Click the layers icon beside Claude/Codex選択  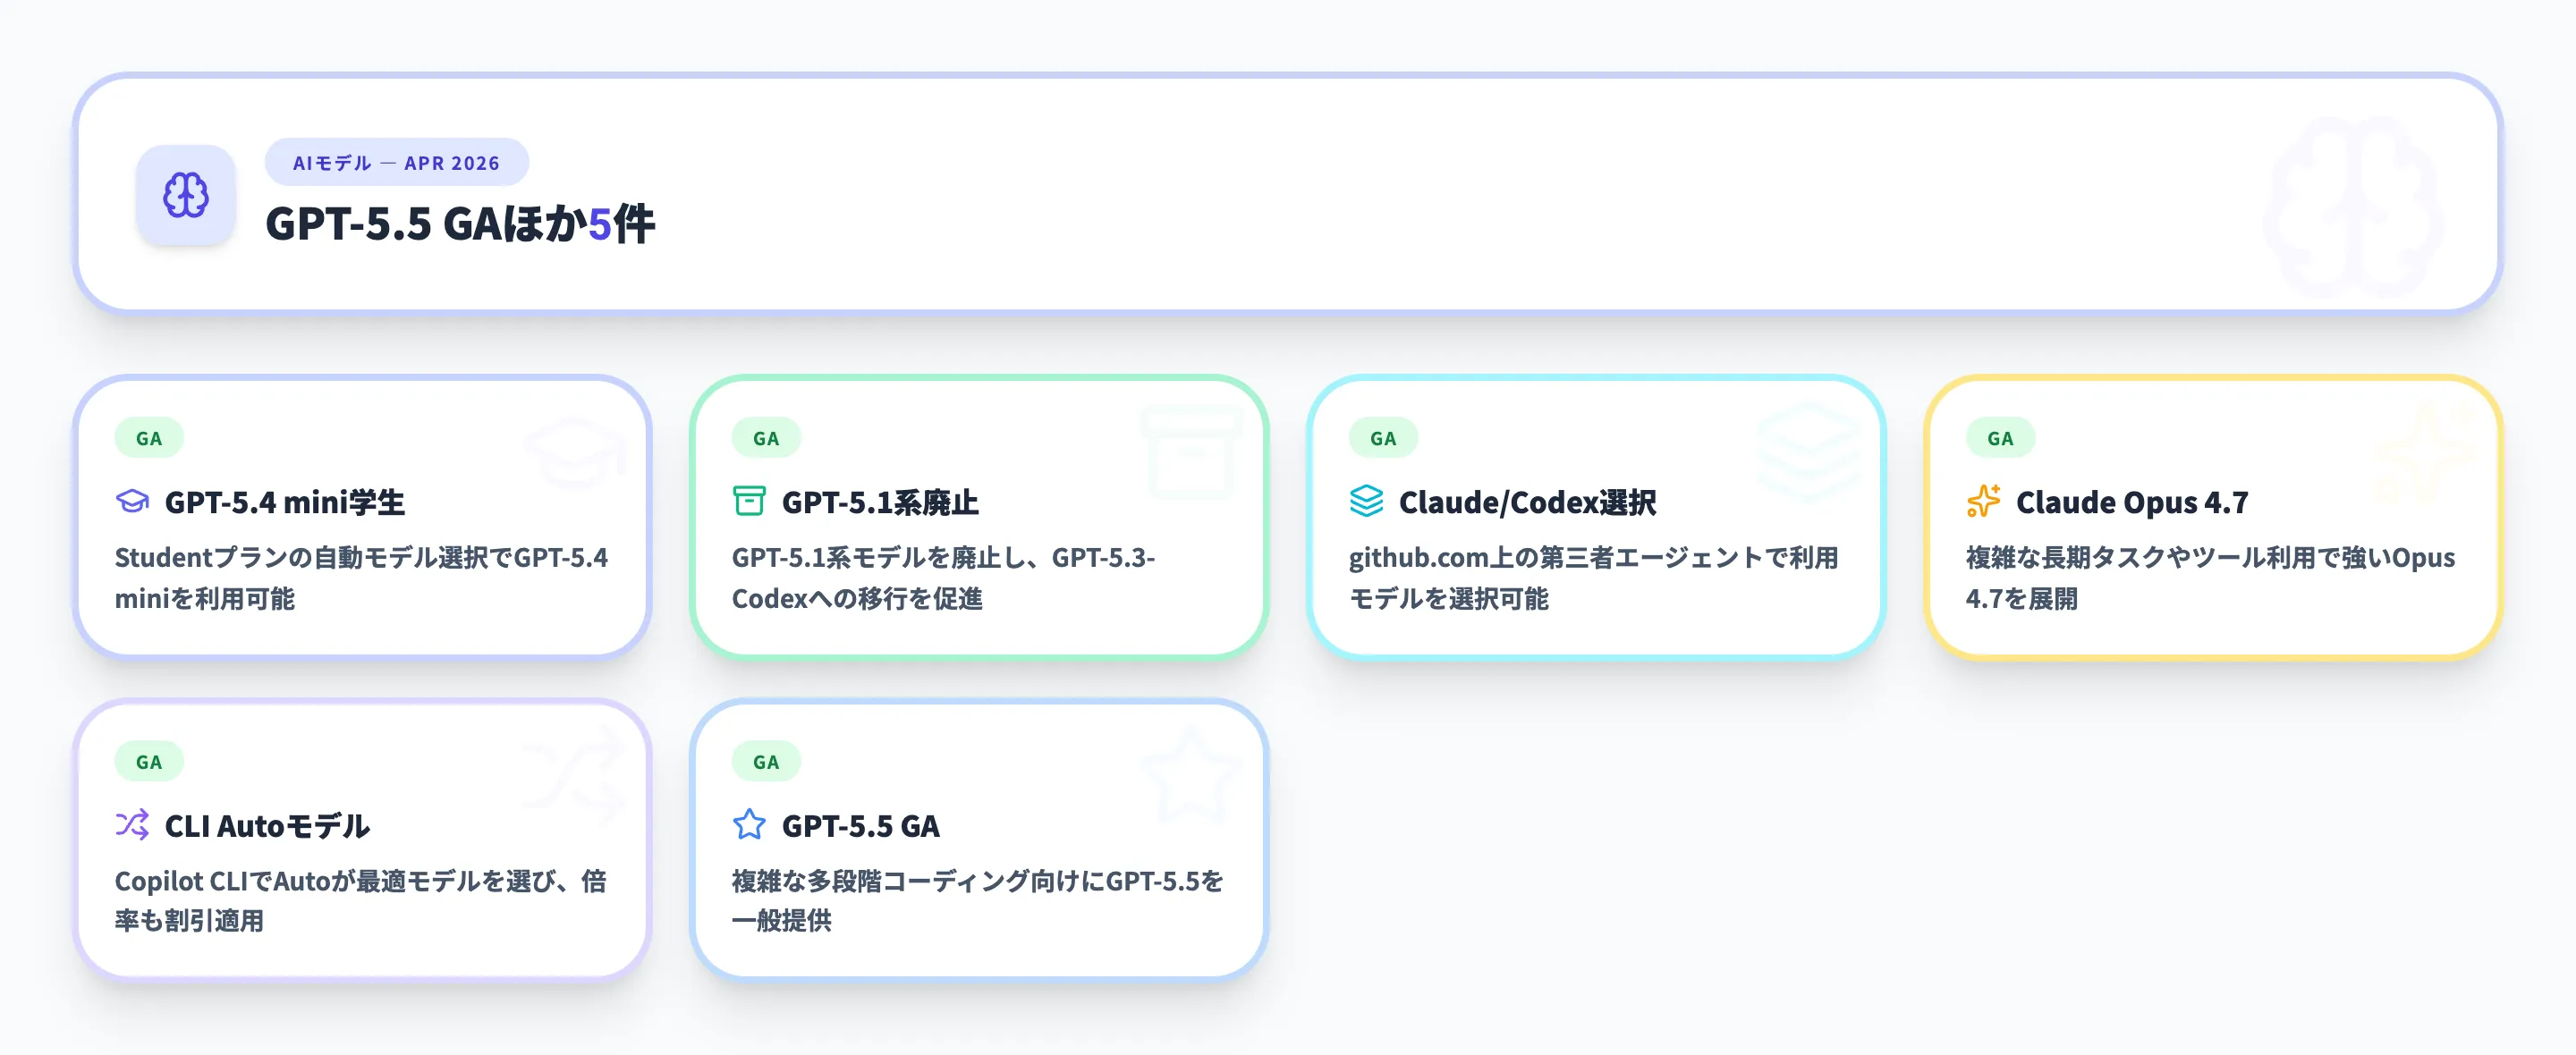(x=1366, y=501)
